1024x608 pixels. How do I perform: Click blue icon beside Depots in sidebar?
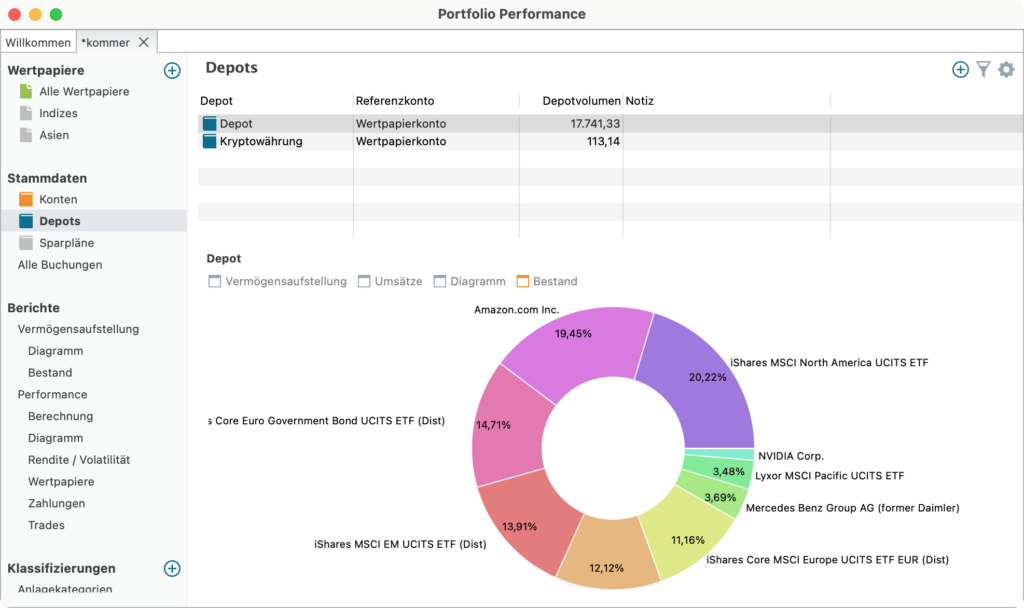coord(26,221)
